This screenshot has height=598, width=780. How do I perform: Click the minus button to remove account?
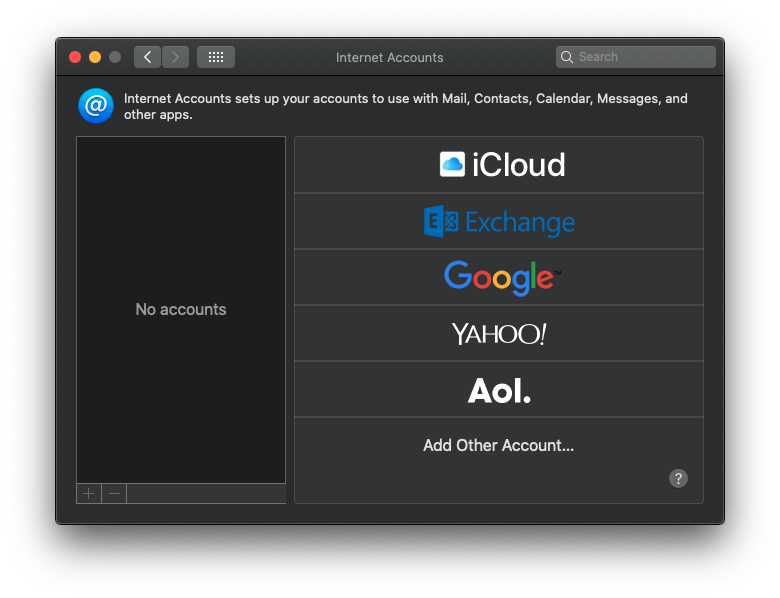pyautogui.click(x=114, y=494)
